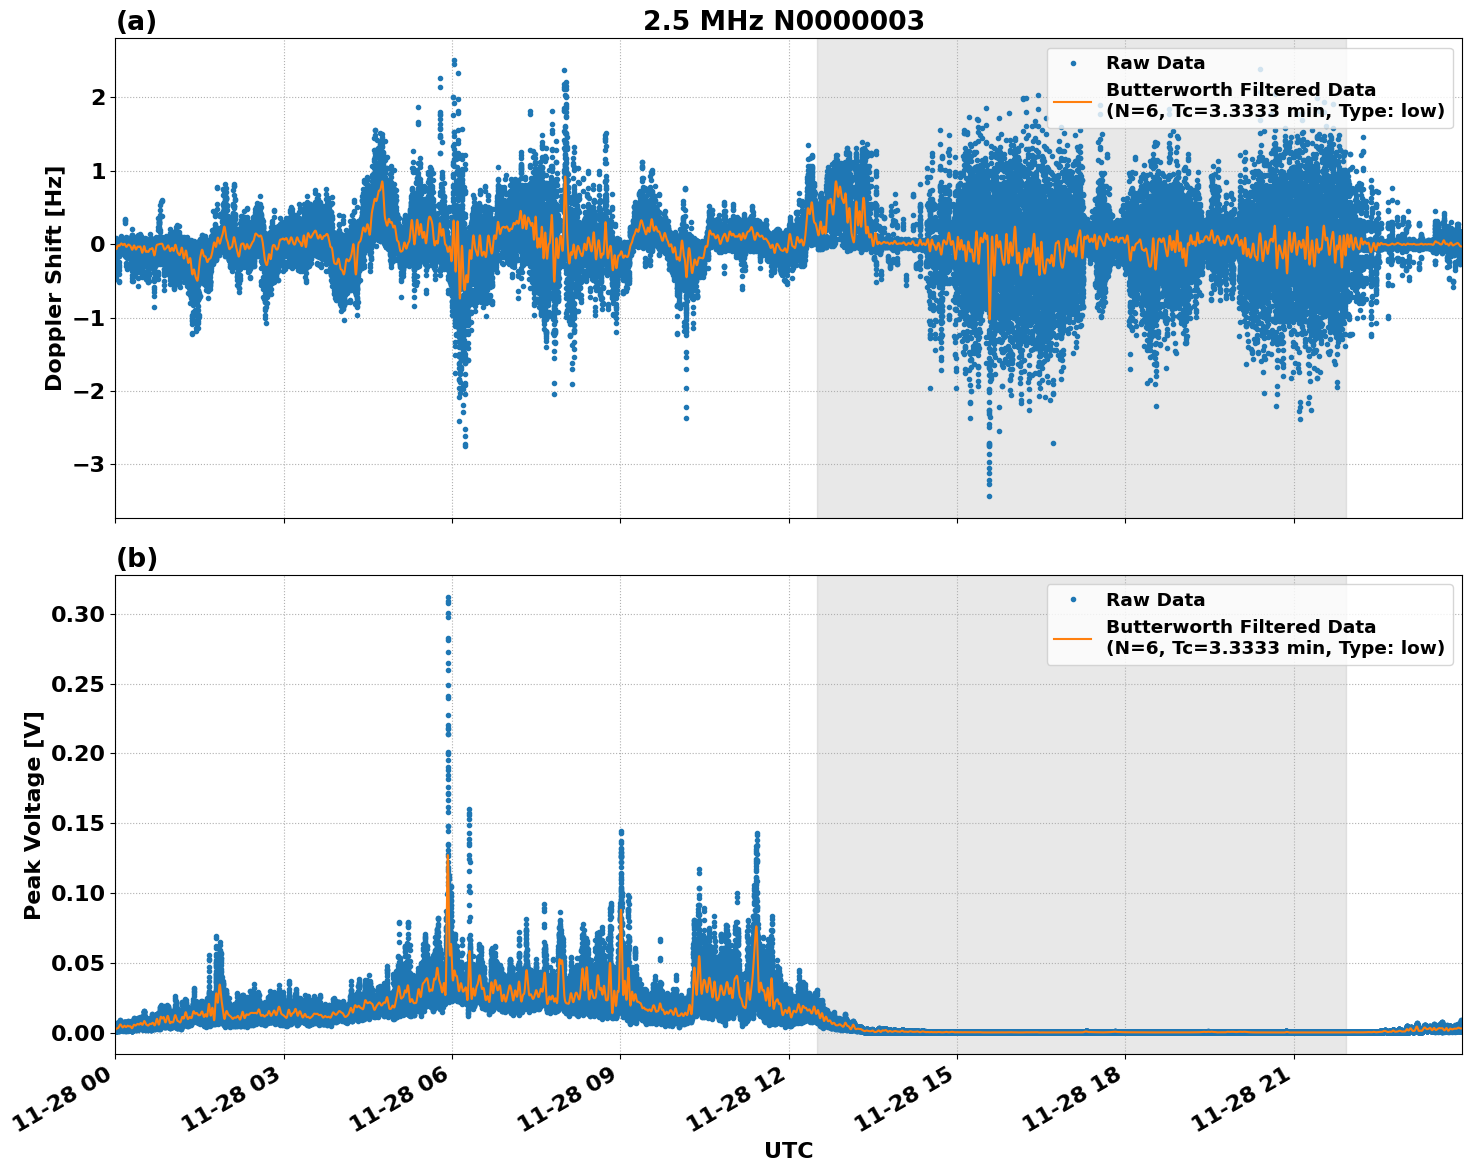
Task: Select the "Doppler Shift [Hz]" y-axis label
Action: coord(54,278)
